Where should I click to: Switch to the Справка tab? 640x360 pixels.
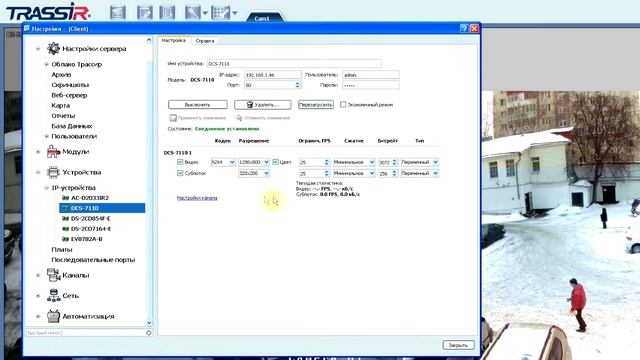[x=204, y=41]
